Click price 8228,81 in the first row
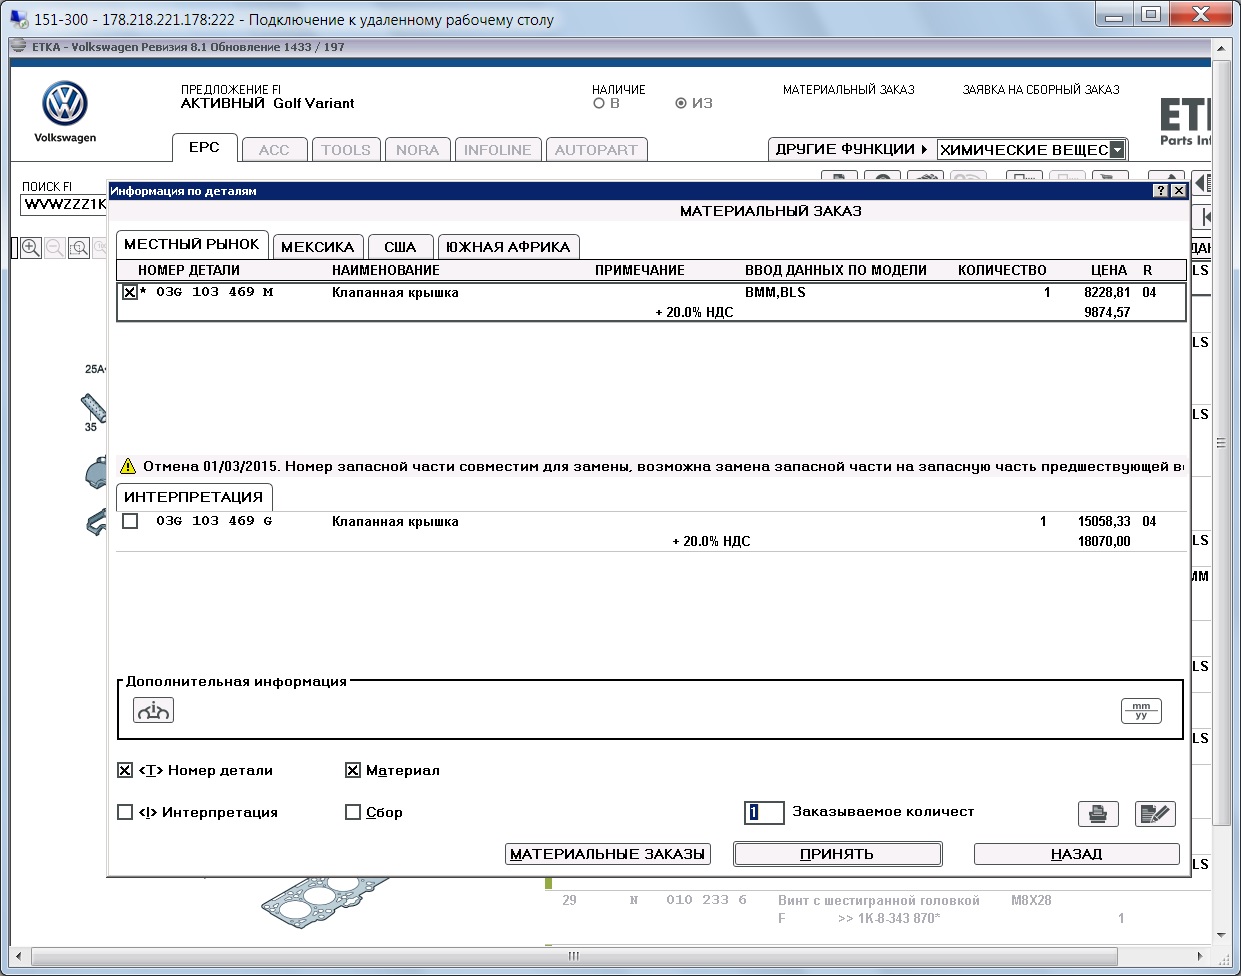The image size is (1241, 976). tap(1107, 293)
